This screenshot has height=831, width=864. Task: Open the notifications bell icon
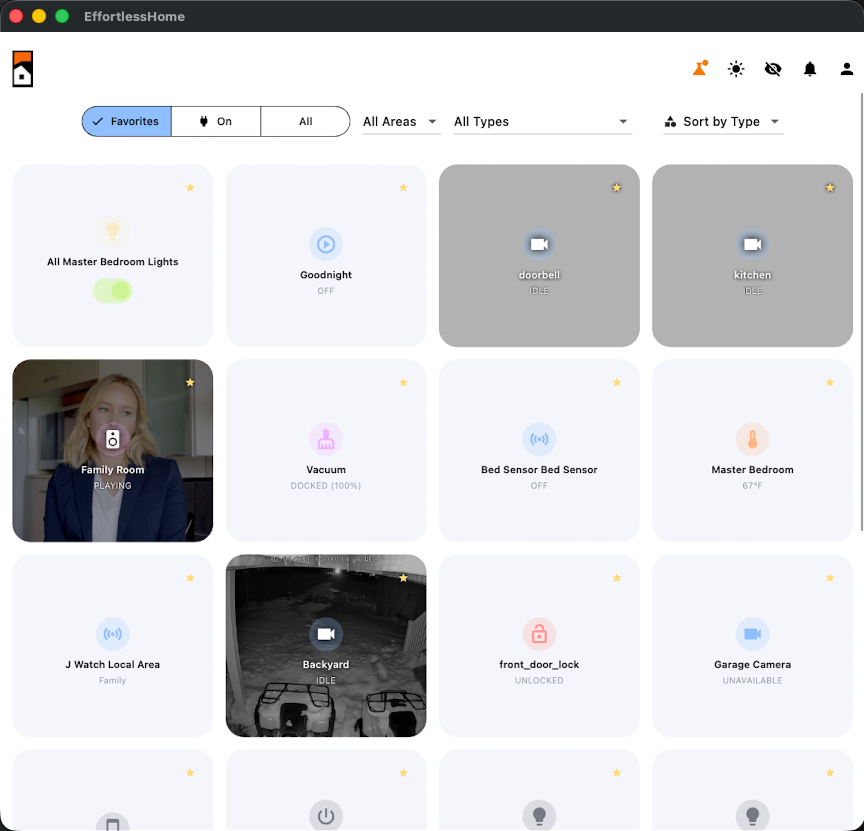click(809, 69)
